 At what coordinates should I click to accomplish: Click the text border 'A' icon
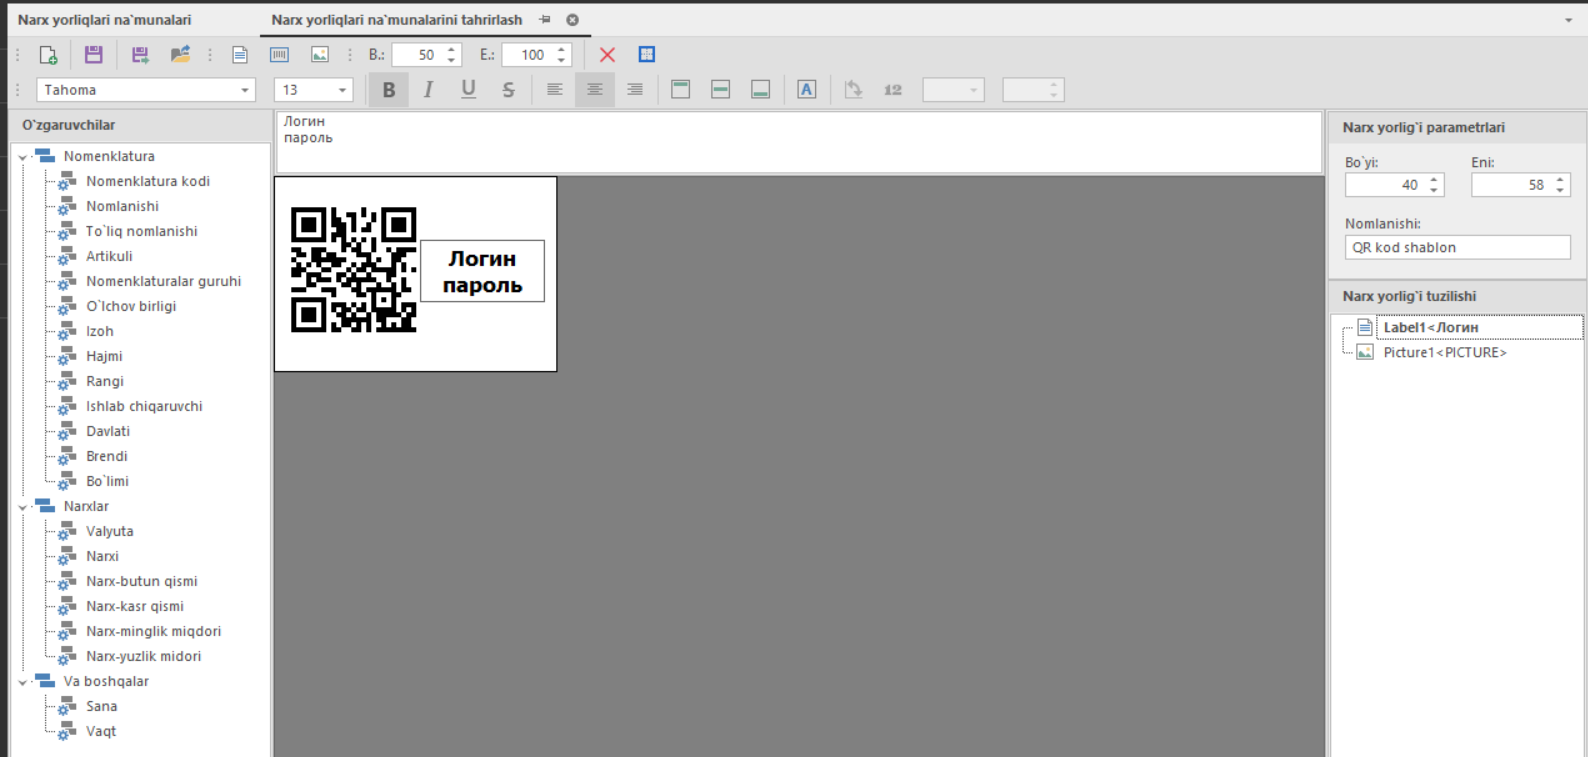[x=807, y=90]
